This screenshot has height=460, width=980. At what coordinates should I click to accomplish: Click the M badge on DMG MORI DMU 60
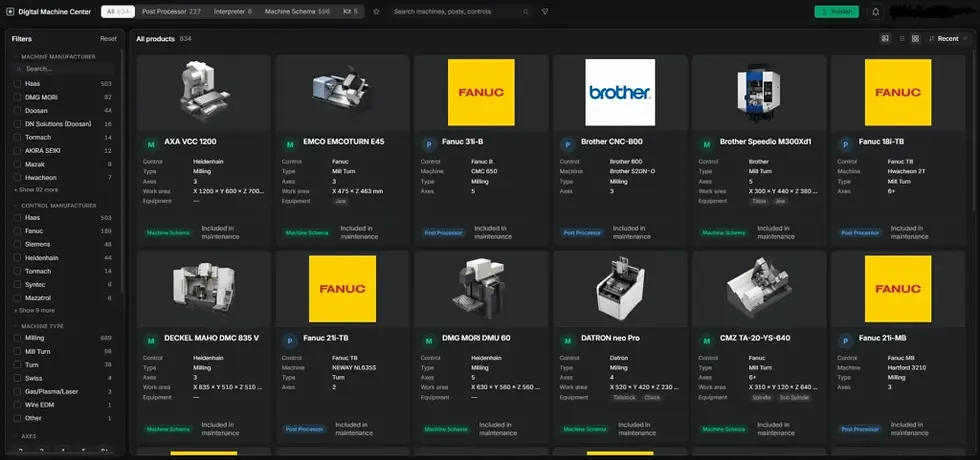(429, 341)
